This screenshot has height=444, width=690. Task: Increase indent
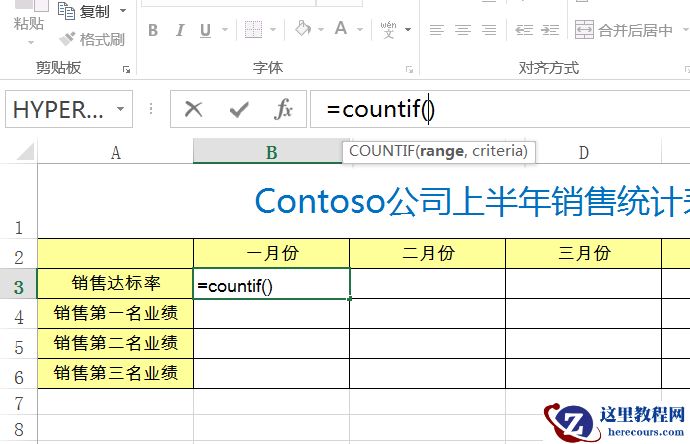point(550,30)
